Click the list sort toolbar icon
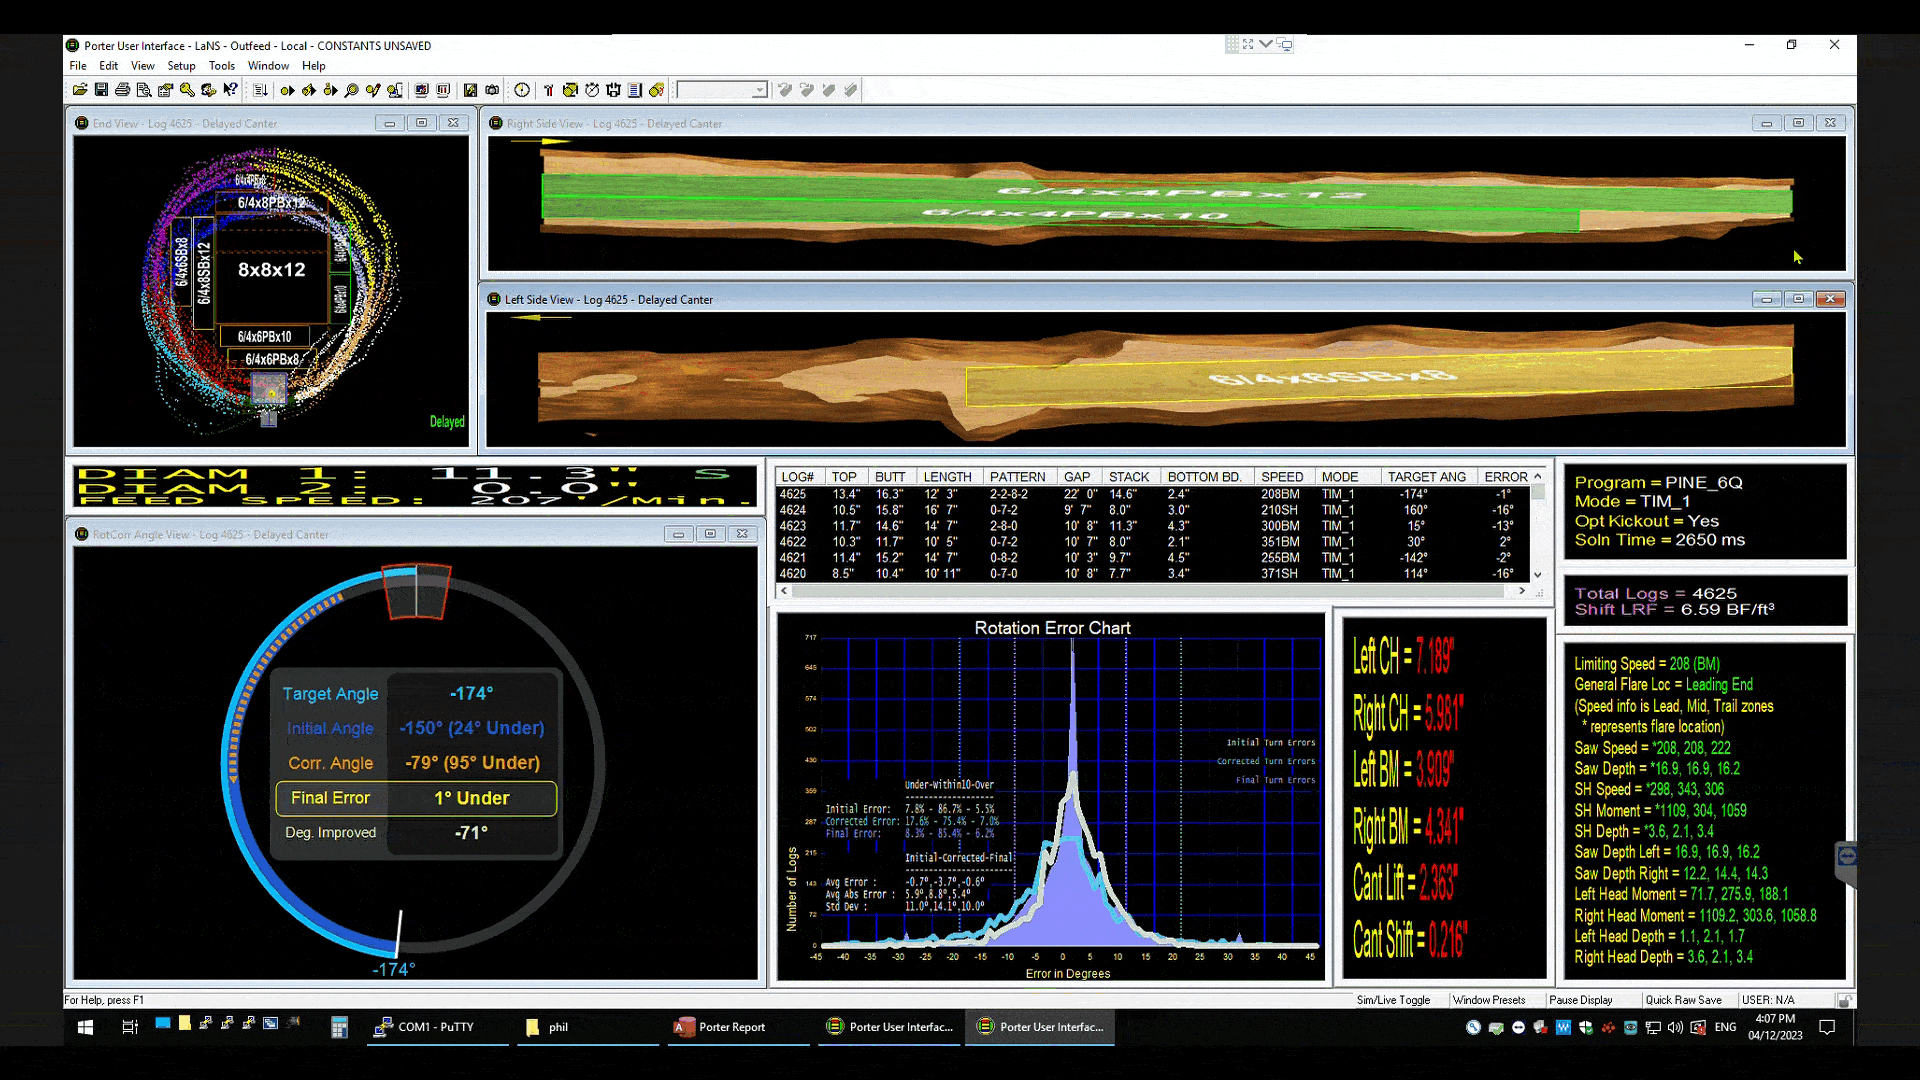 coord(260,90)
